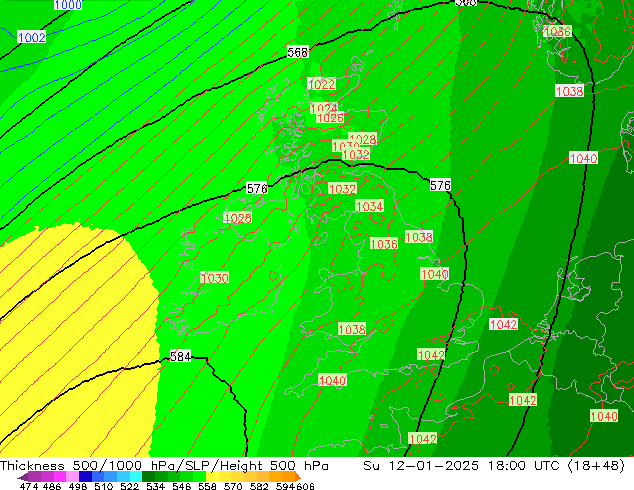Select the black 568 height contour label
This screenshot has width=634, height=490.
click(298, 52)
